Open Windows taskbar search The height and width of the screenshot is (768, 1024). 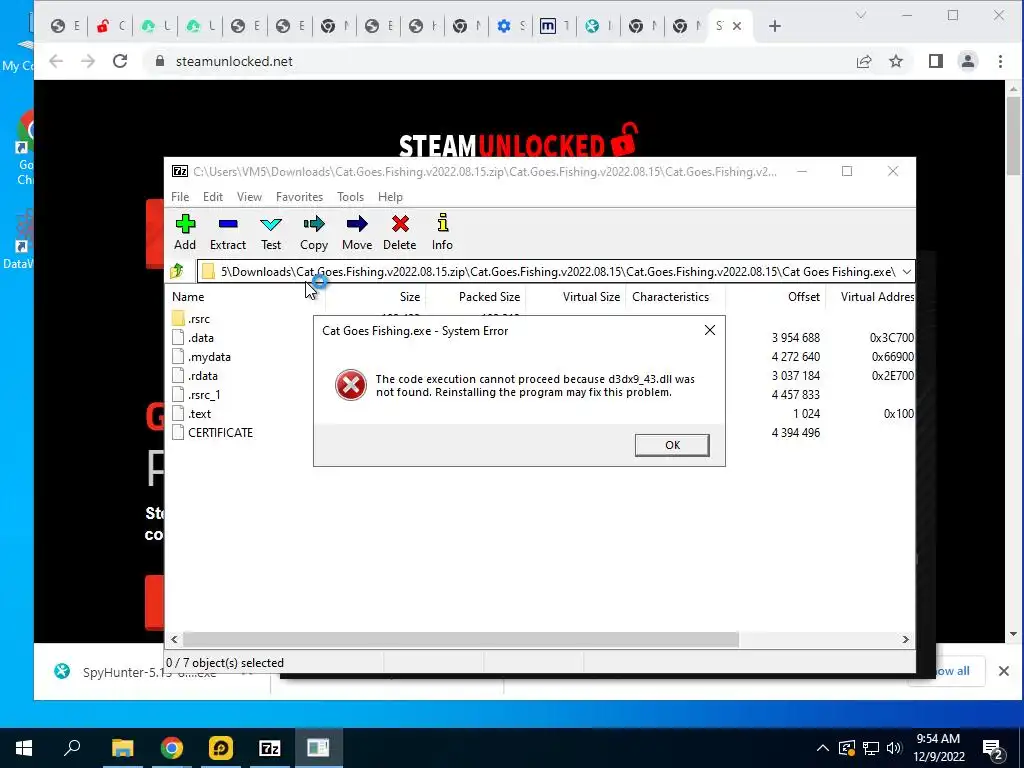pyautogui.click(x=72, y=748)
